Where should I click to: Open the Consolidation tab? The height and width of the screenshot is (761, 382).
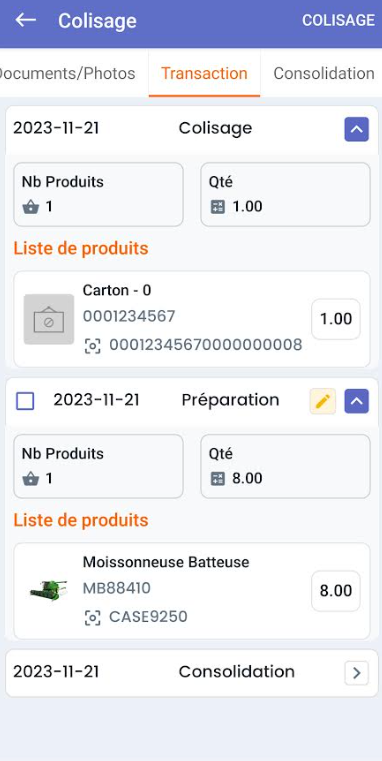click(323, 73)
